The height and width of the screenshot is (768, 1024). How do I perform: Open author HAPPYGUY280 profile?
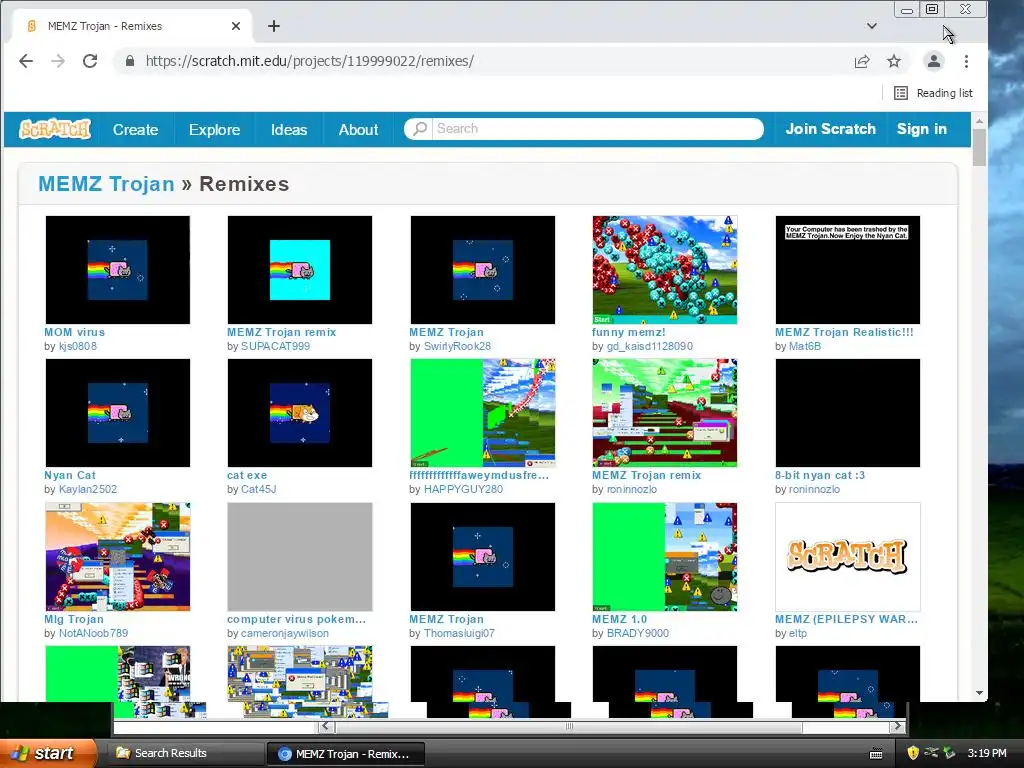tap(463, 489)
